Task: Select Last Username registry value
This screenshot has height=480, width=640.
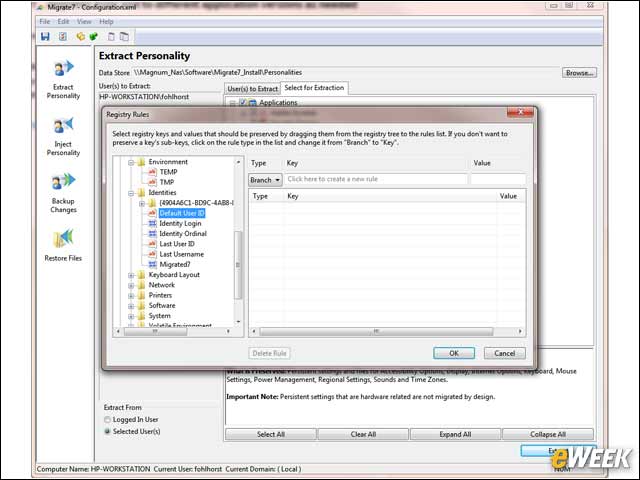Action: point(181,254)
